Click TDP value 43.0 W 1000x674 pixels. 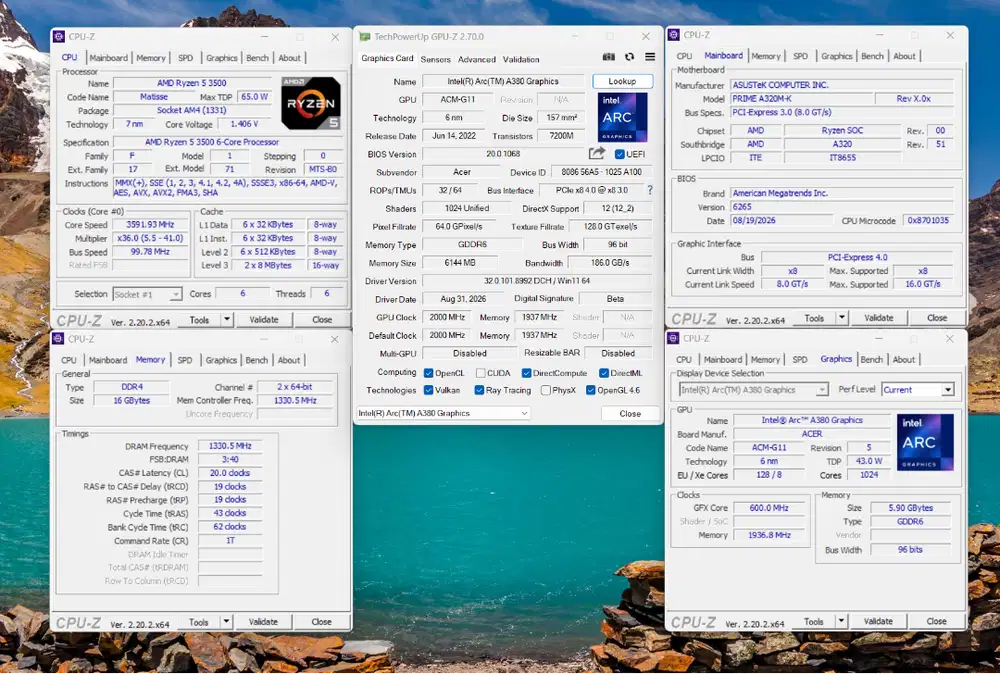click(x=869, y=461)
